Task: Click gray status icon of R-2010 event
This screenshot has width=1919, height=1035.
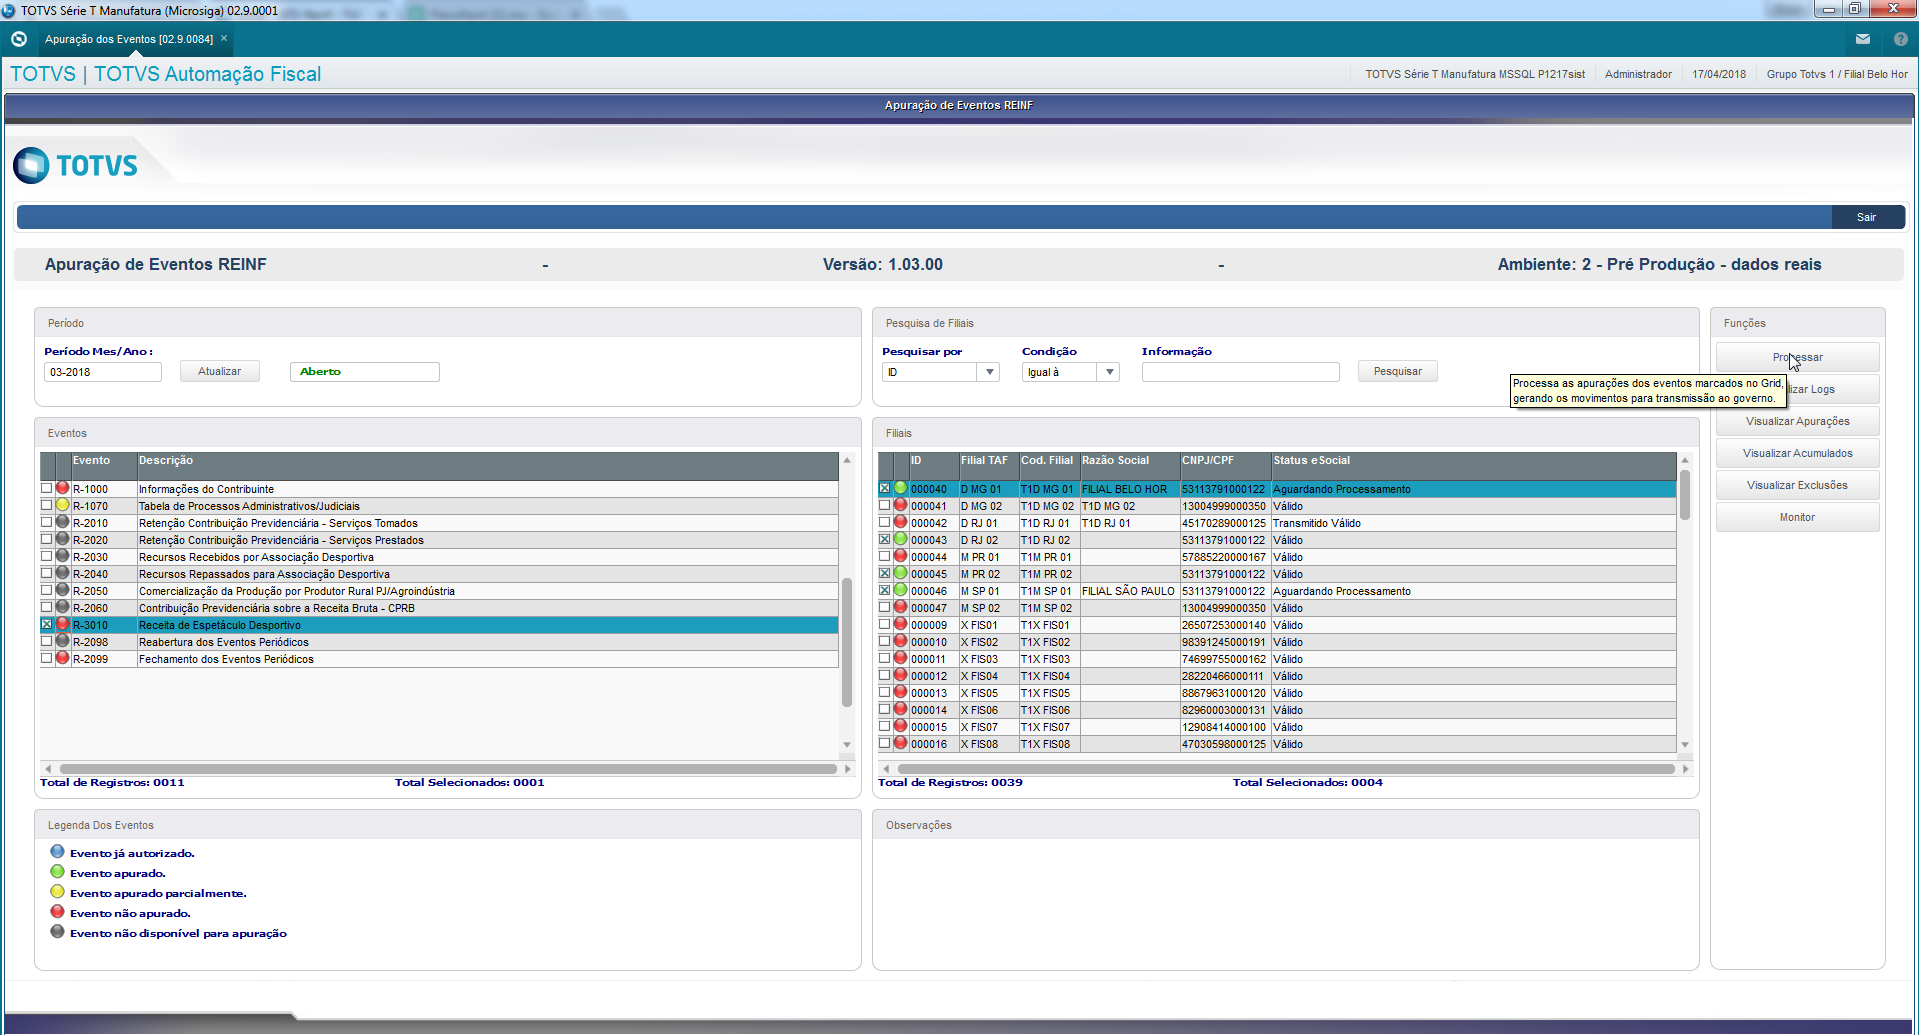Action: (62, 522)
